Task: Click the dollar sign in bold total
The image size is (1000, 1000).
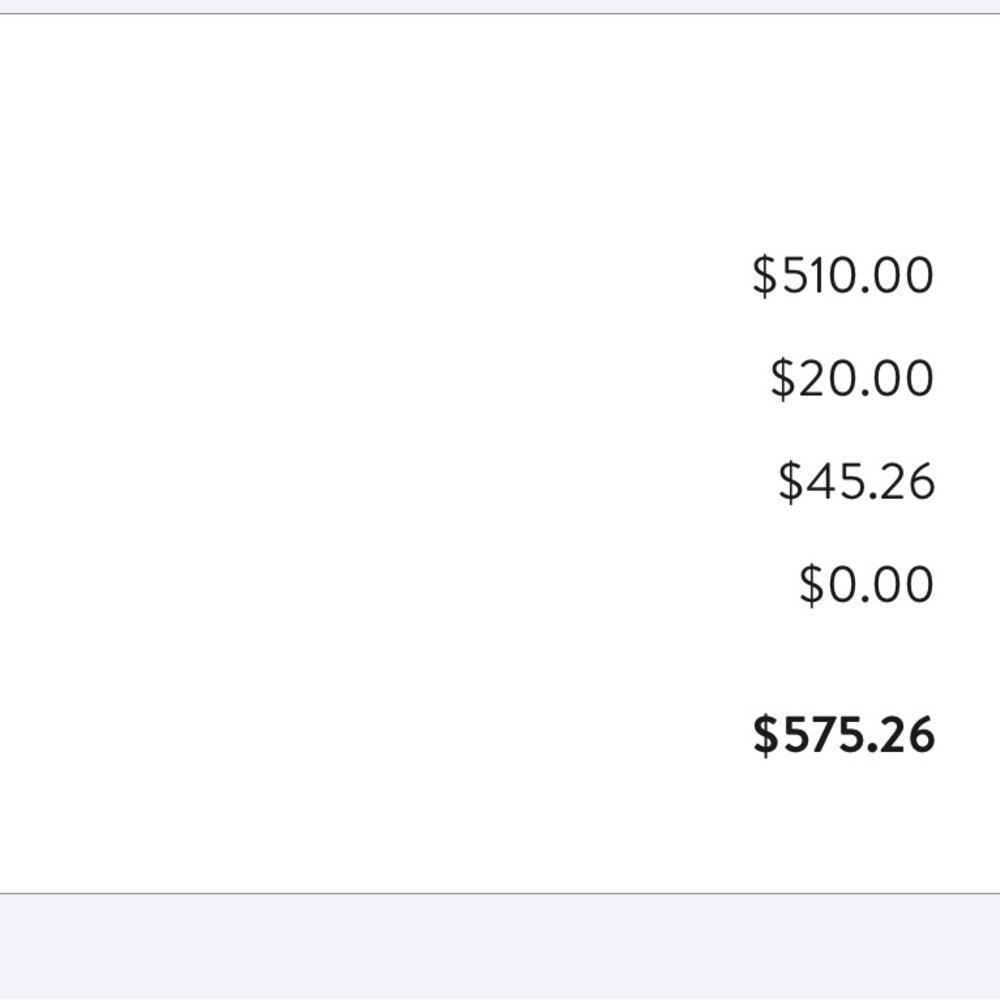Action: (x=765, y=735)
